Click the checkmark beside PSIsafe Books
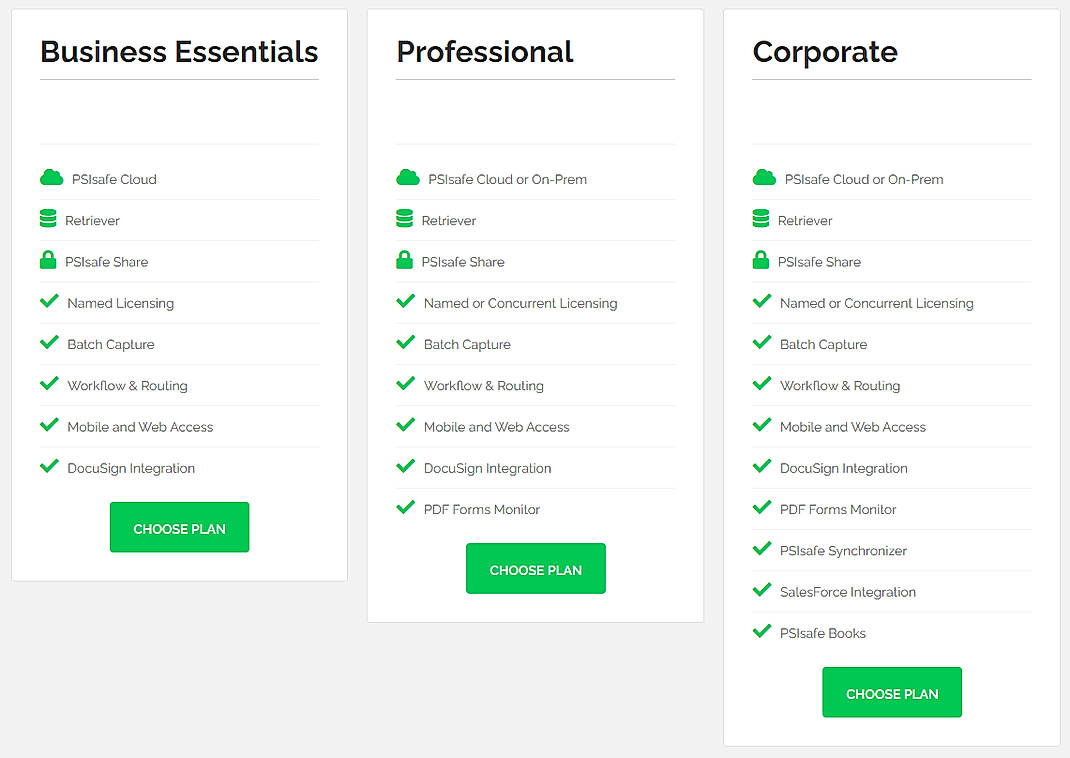Viewport: 1070px width, 758px height. tap(762, 632)
